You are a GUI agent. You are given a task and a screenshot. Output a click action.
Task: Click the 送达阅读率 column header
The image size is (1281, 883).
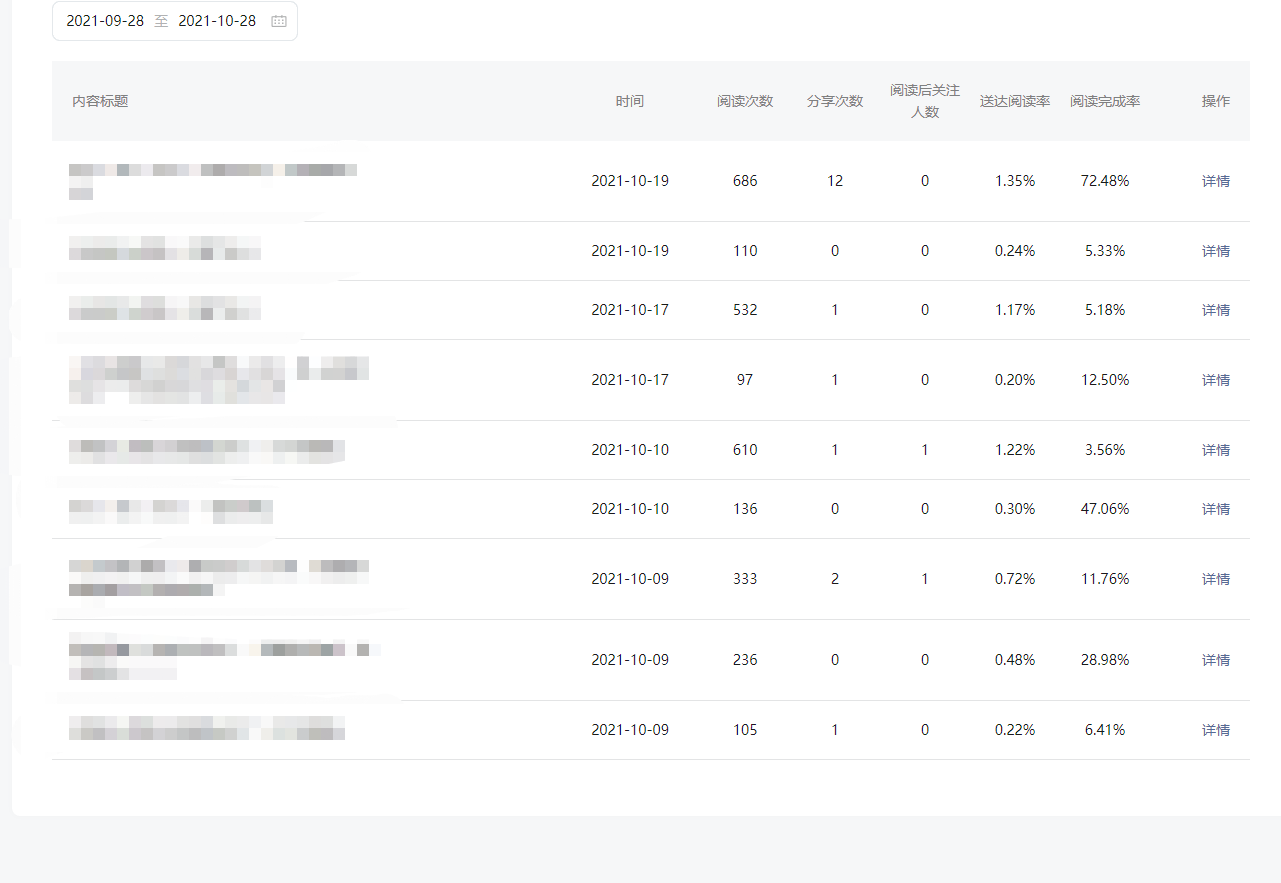(1015, 101)
